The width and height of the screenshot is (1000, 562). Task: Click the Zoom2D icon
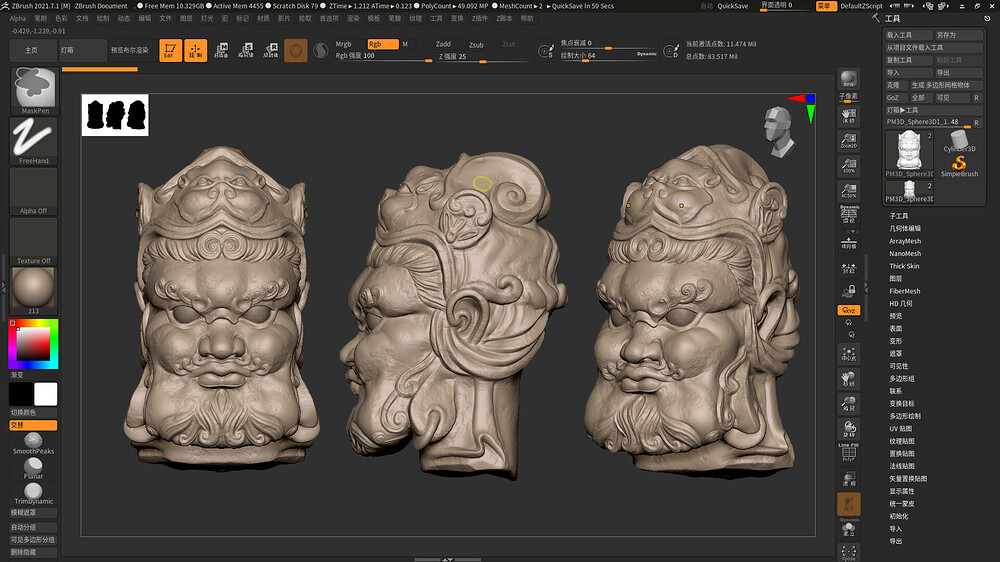point(849,140)
